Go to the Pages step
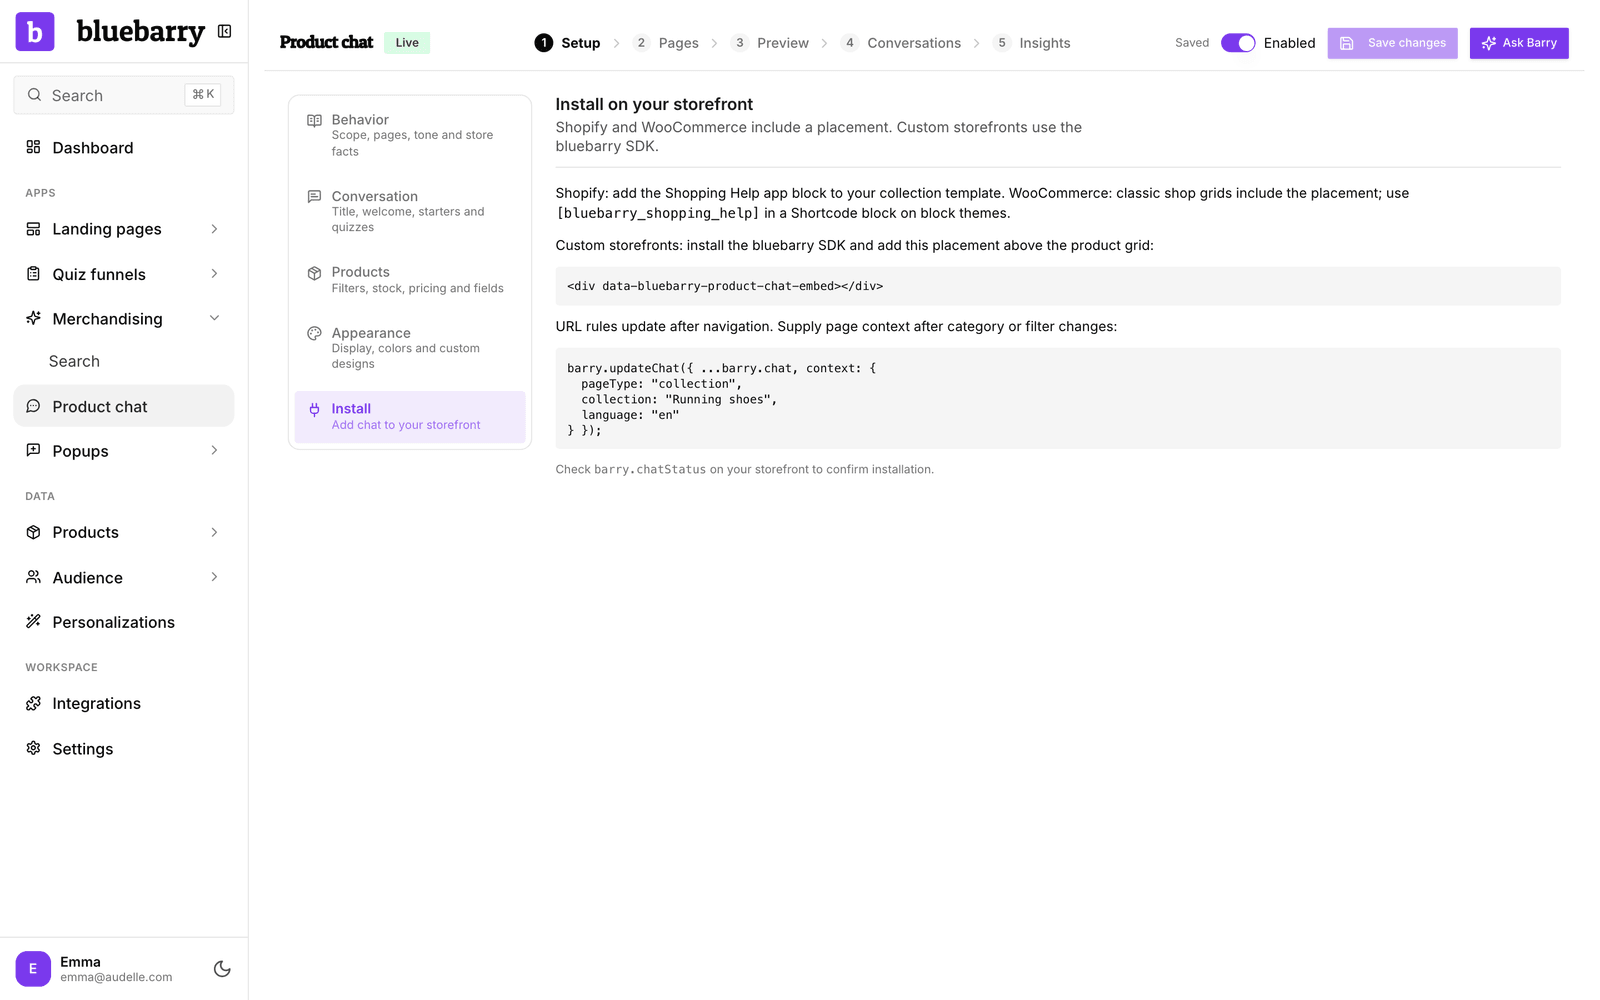The image size is (1600, 1000). (665, 43)
